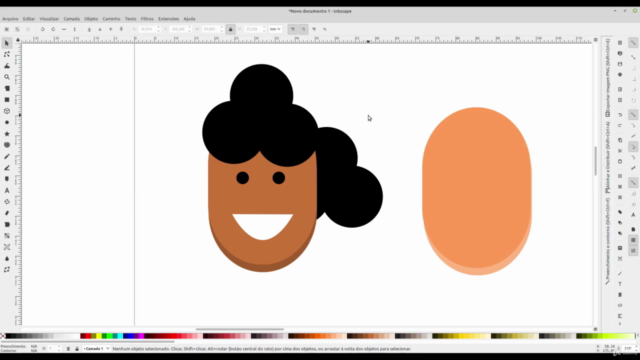
Task: Toggle enable snapping at top of snap bar
Action: 633,42
